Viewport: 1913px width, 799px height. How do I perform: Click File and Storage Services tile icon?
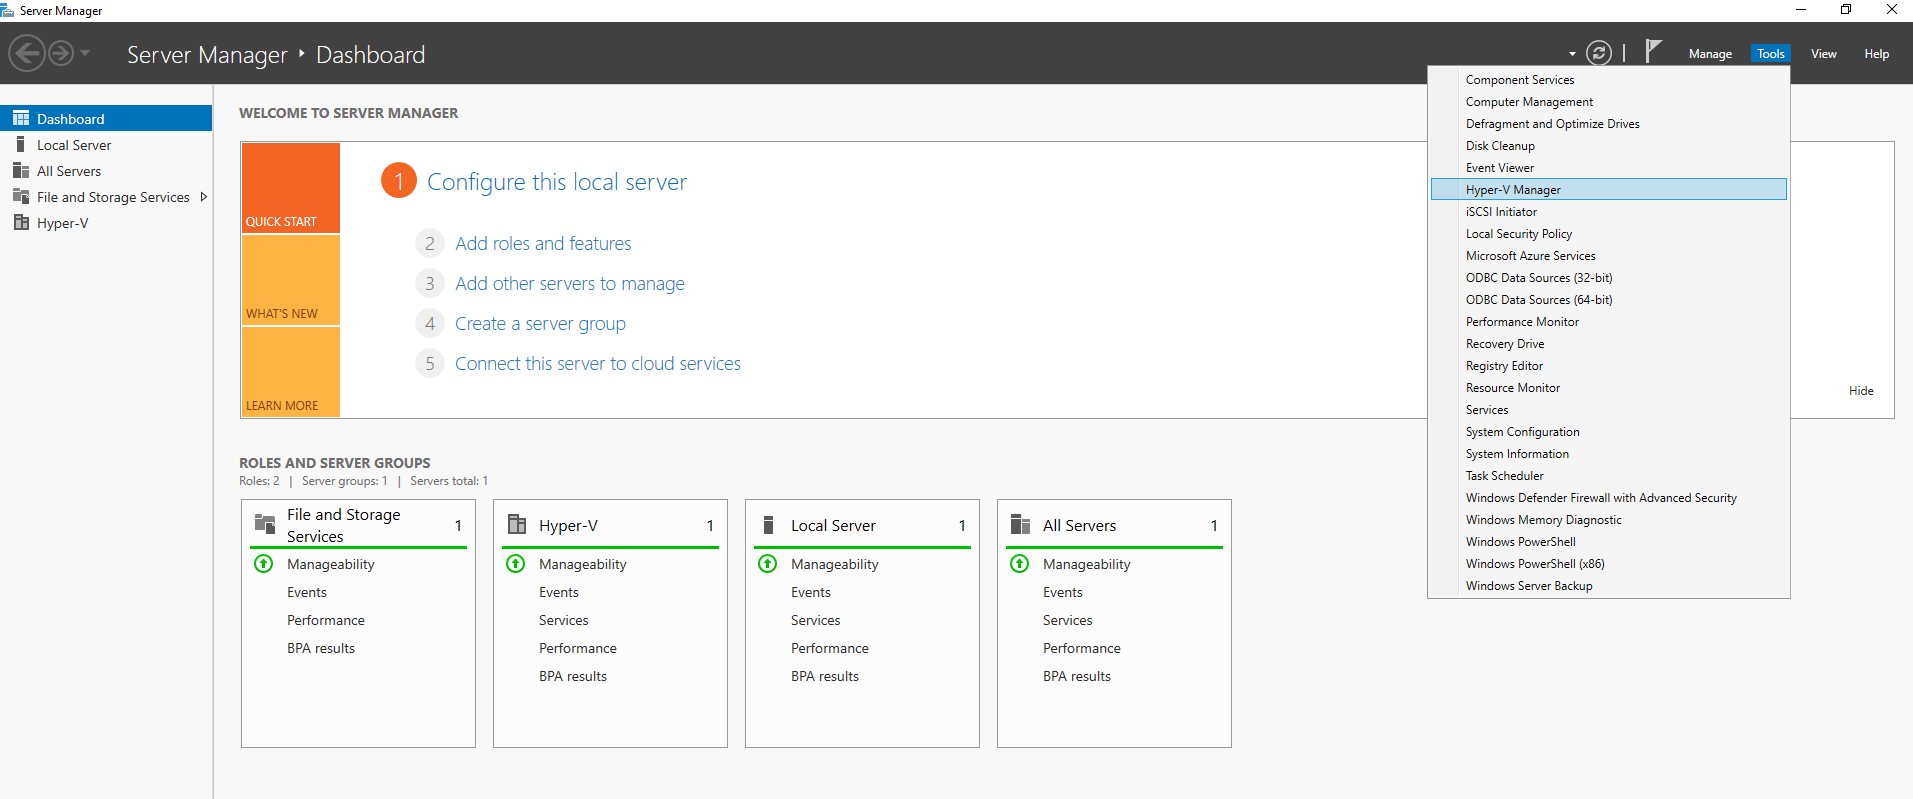click(x=265, y=523)
